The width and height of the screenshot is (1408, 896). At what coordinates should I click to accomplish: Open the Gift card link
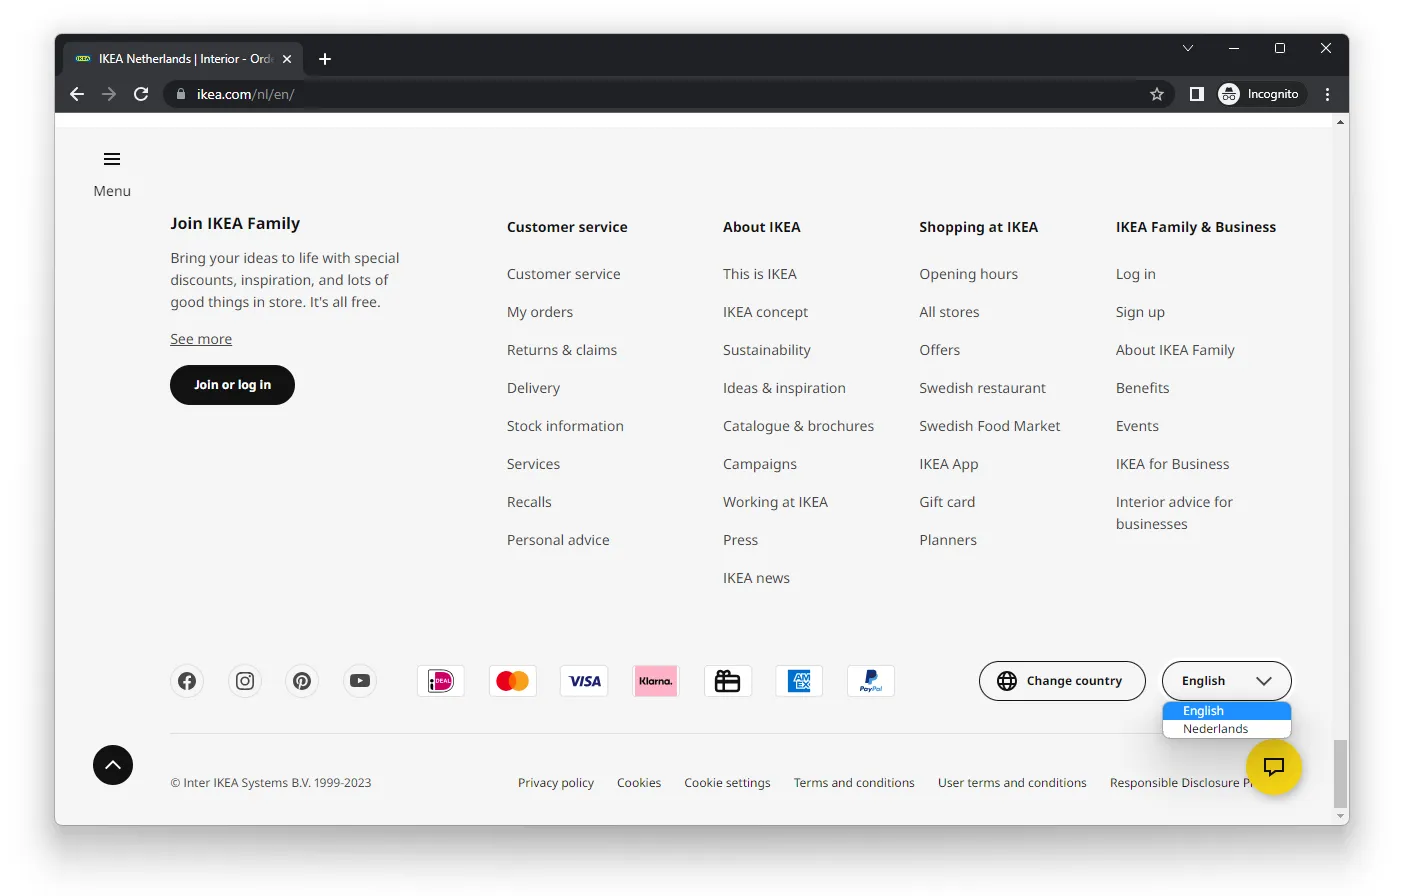947,502
